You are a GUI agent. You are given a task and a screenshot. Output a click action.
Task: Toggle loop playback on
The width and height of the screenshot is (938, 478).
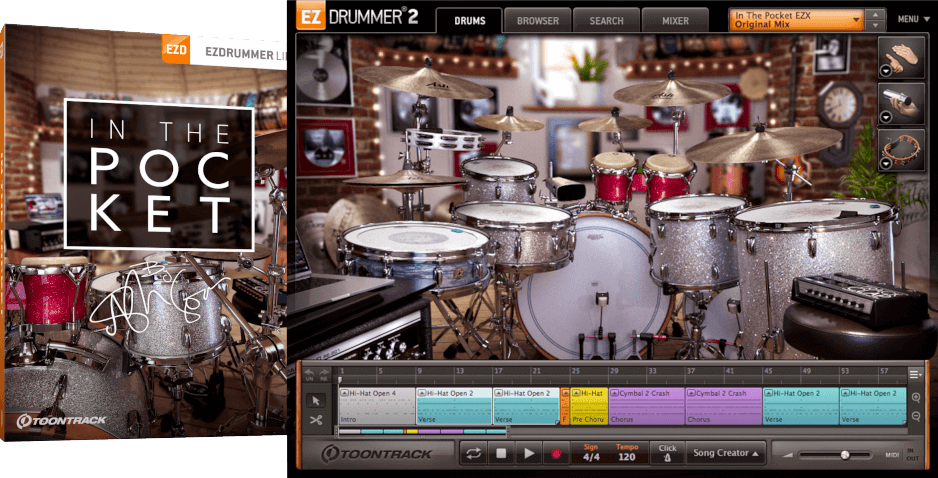[473, 453]
